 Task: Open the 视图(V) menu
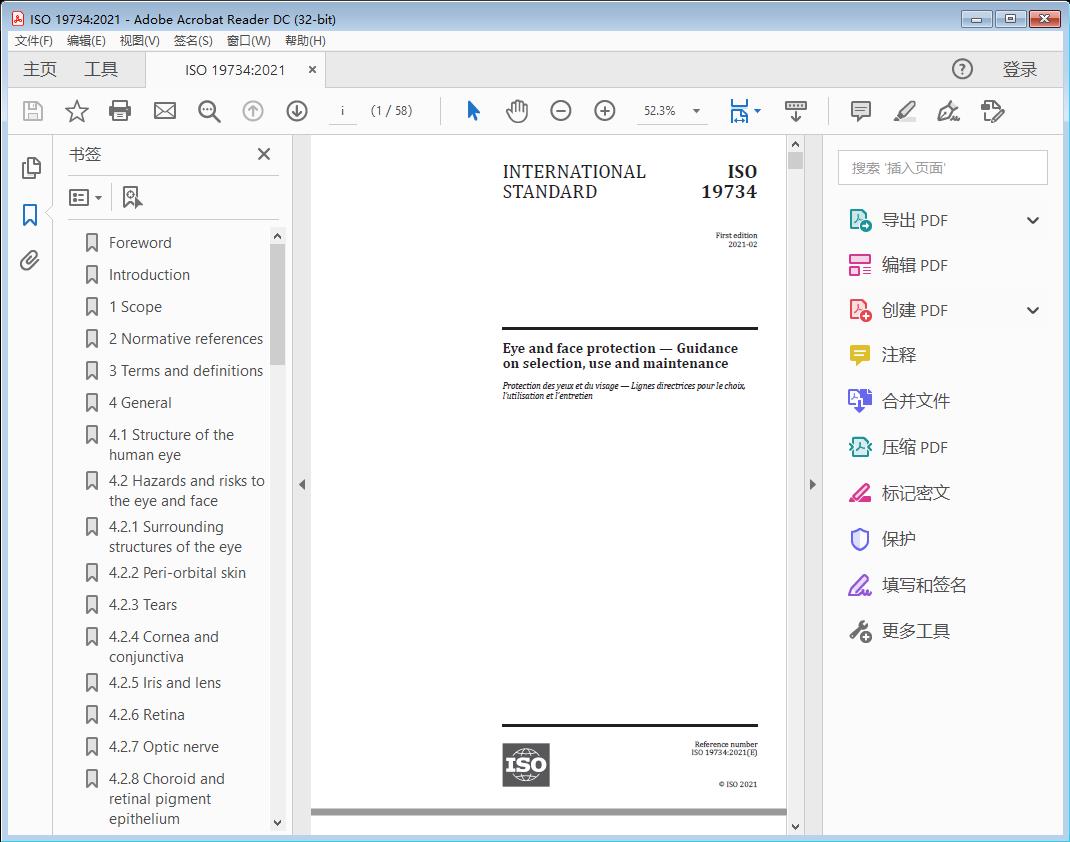[x=139, y=41]
